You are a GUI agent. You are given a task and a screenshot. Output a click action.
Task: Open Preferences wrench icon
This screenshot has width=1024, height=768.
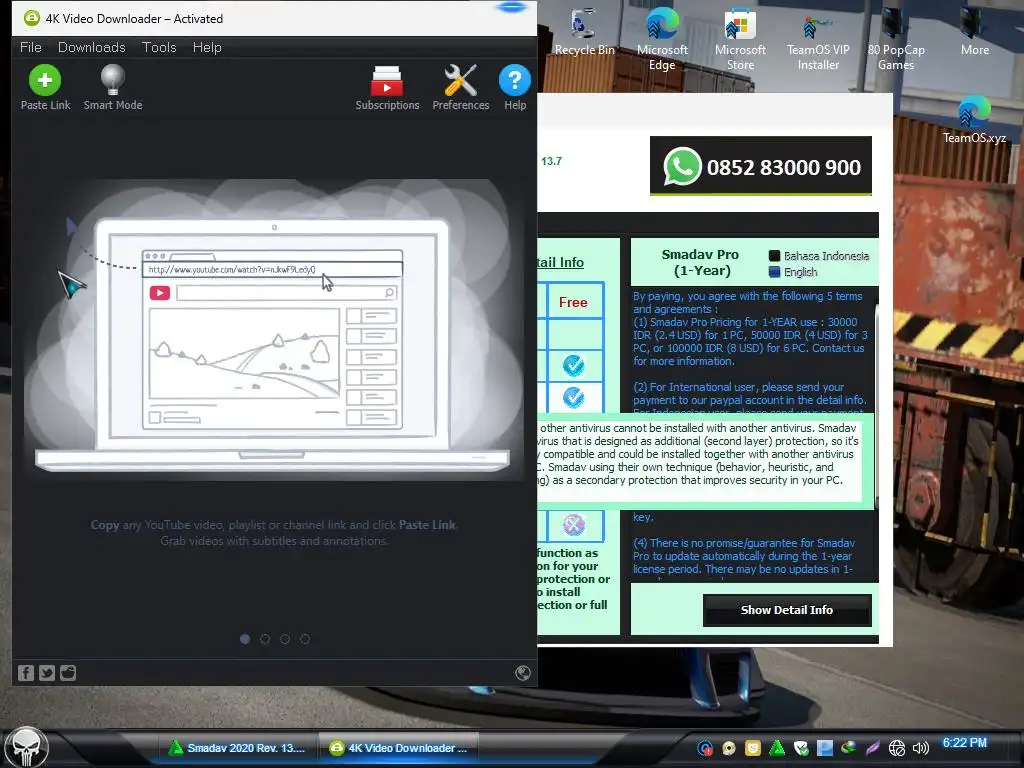coord(460,80)
